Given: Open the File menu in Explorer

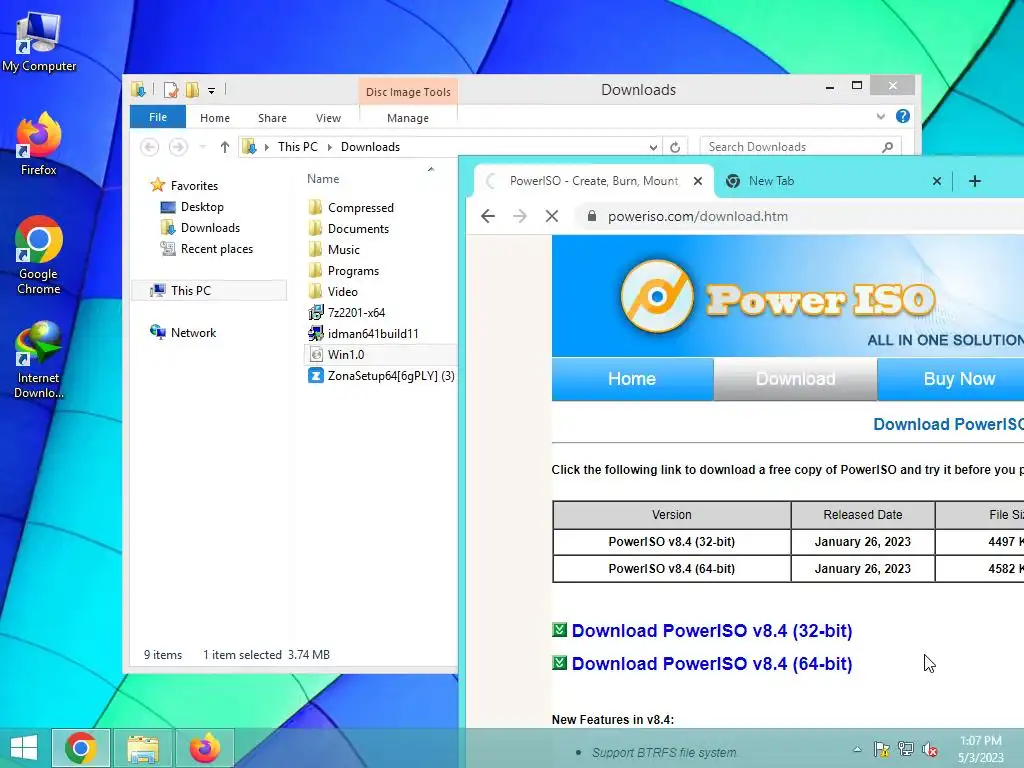Looking at the screenshot, I should [x=158, y=117].
